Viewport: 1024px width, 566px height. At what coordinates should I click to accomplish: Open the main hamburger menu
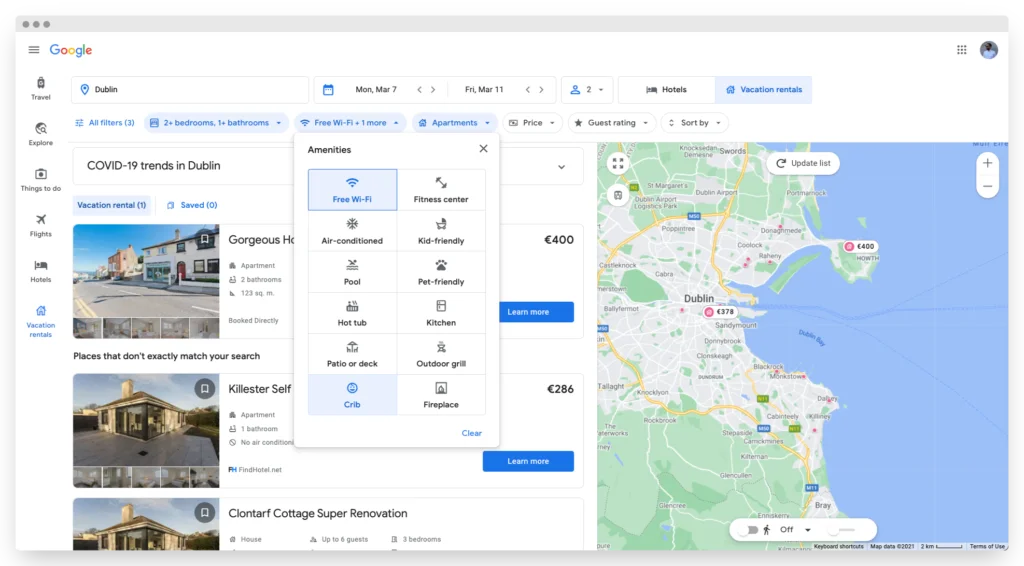pyautogui.click(x=34, y=50)
